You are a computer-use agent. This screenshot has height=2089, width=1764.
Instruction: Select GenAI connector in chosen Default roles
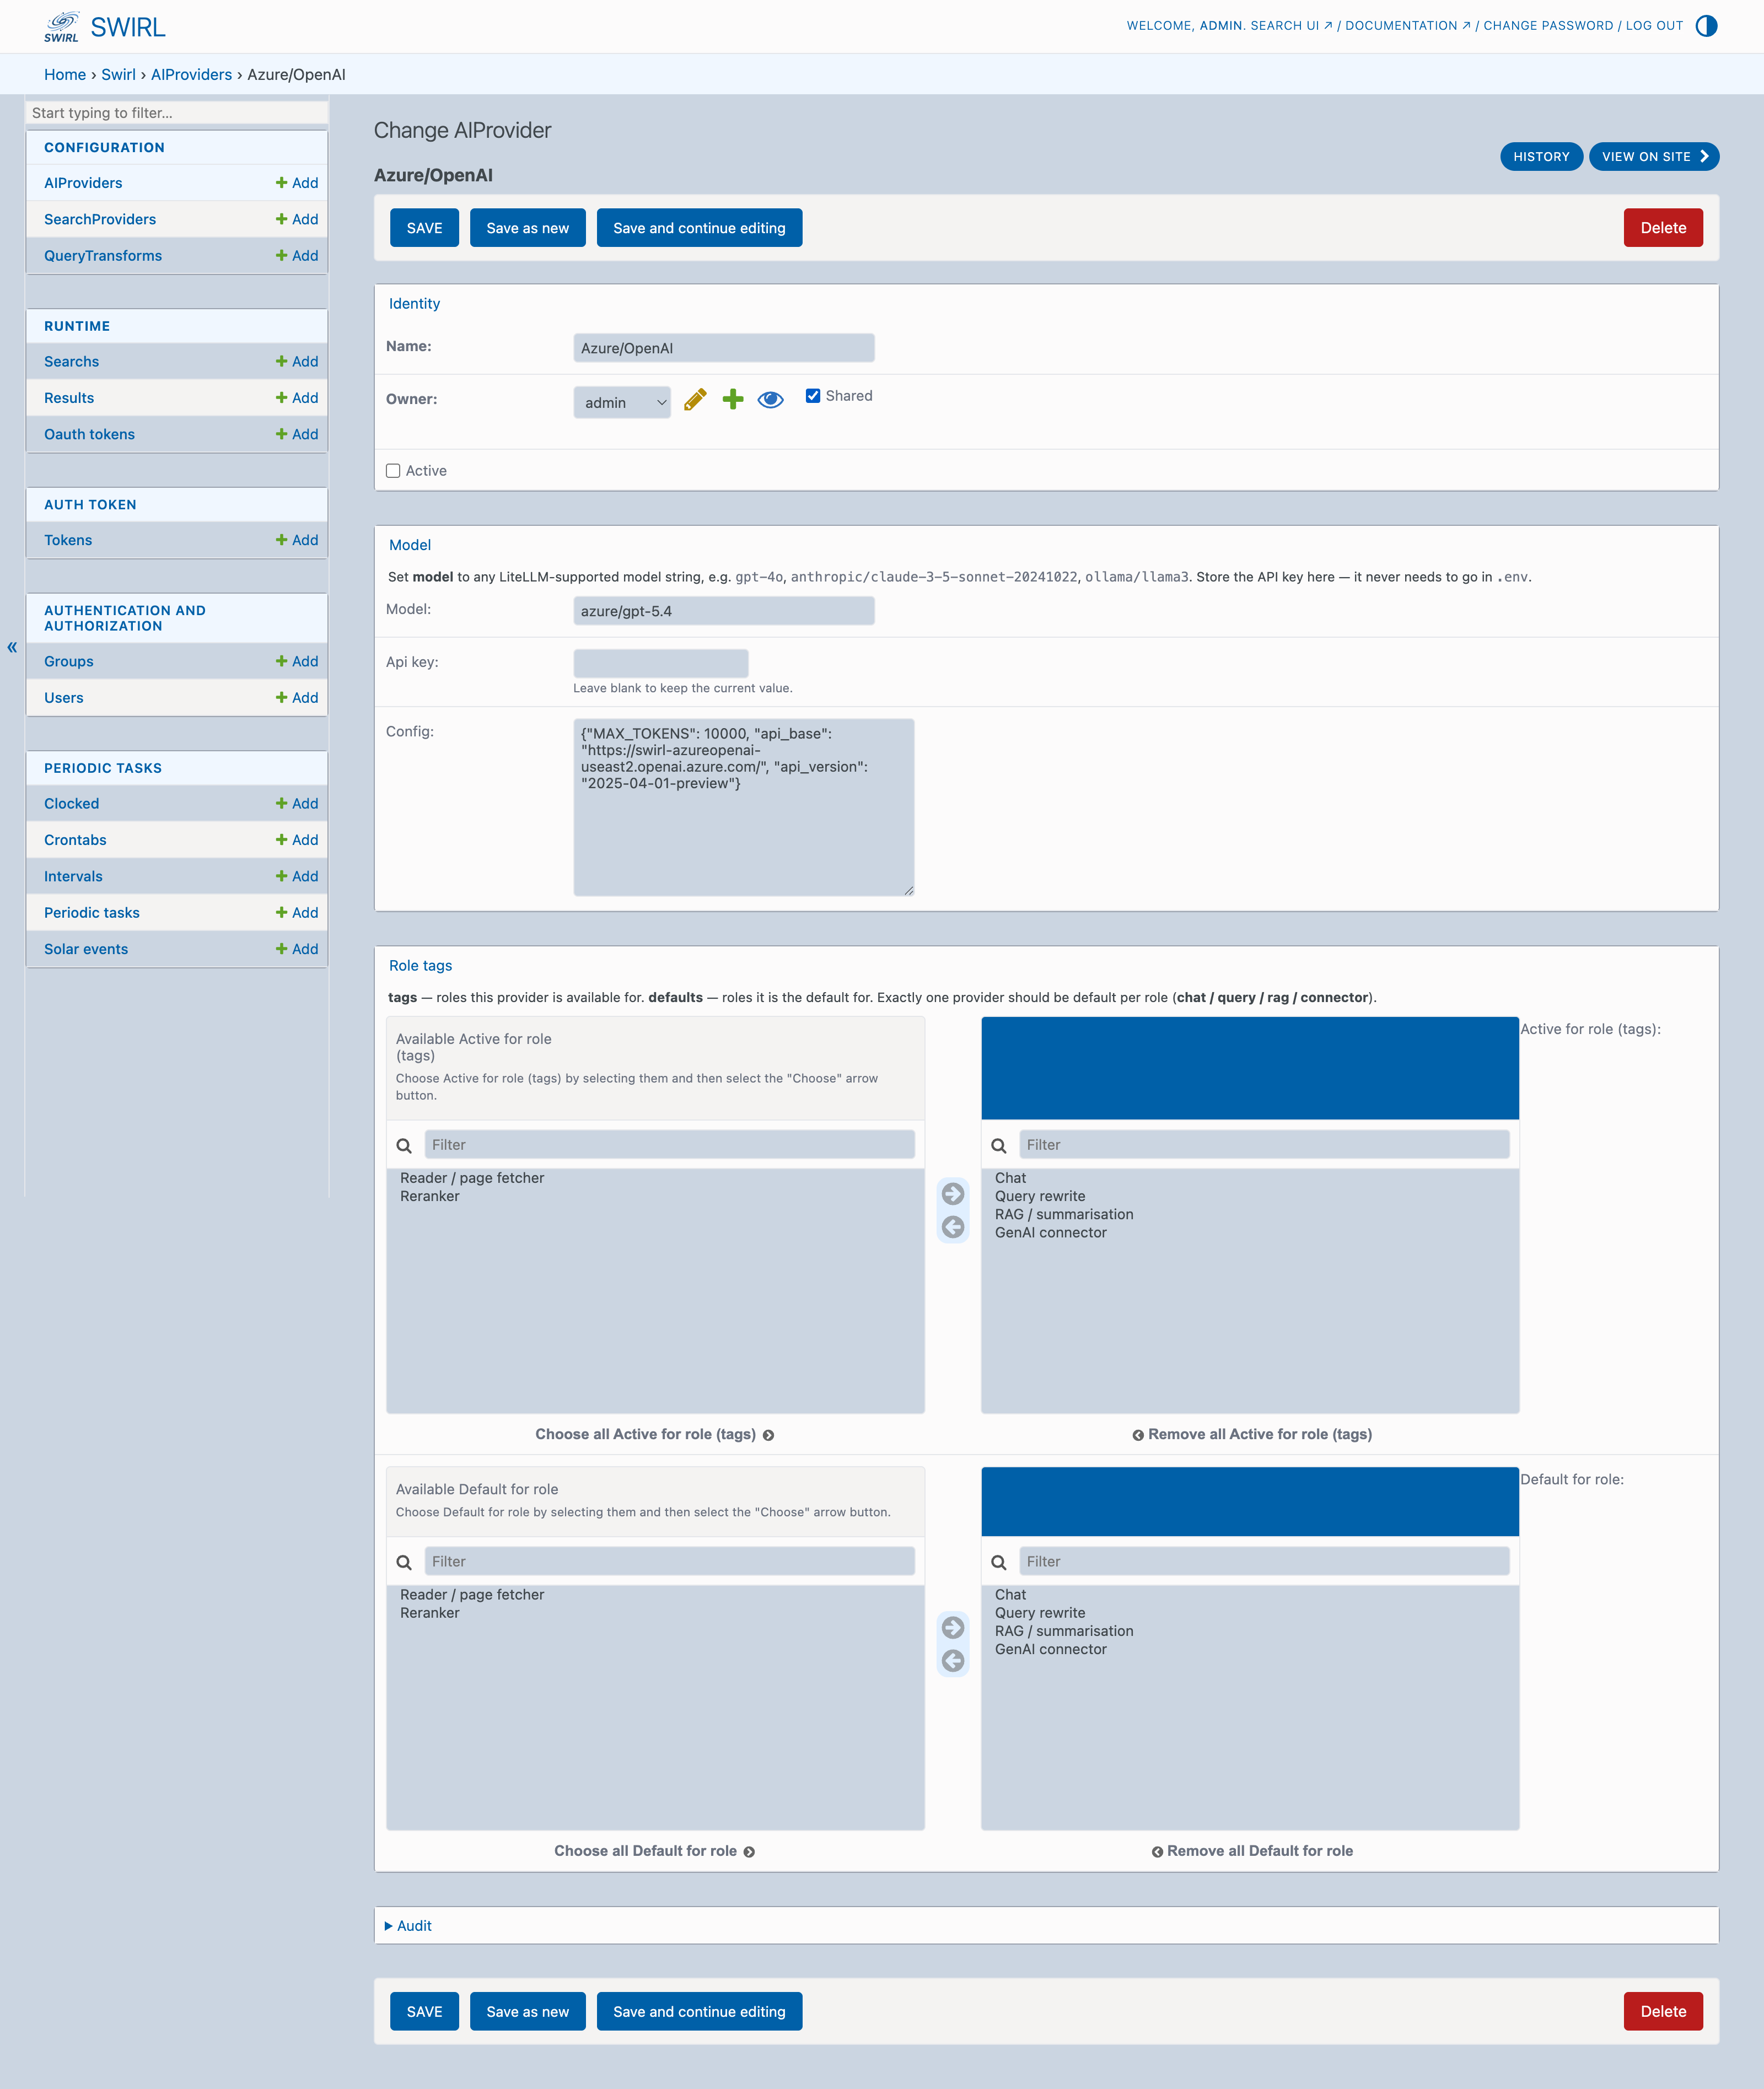pyautogui.click(x=1051, y=1649)
